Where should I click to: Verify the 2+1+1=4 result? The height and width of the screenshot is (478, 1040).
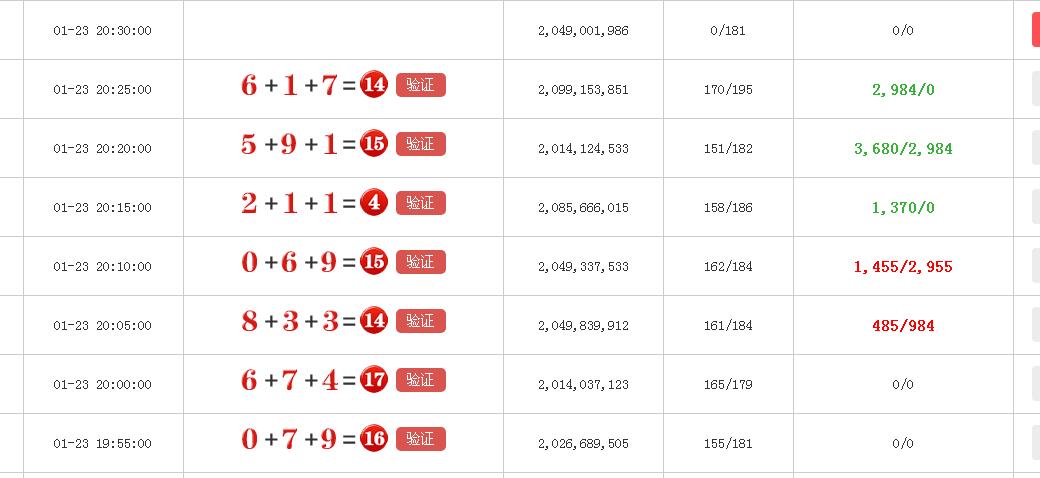[421, 203]
